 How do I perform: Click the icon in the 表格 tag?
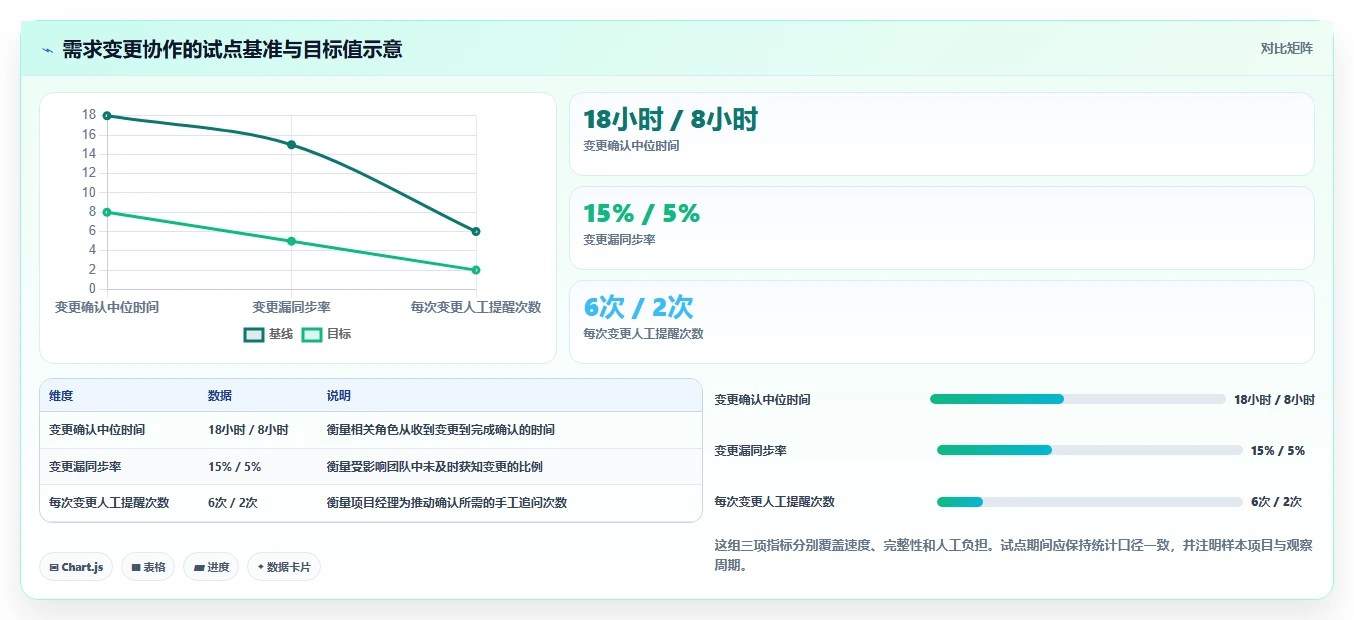136,567
